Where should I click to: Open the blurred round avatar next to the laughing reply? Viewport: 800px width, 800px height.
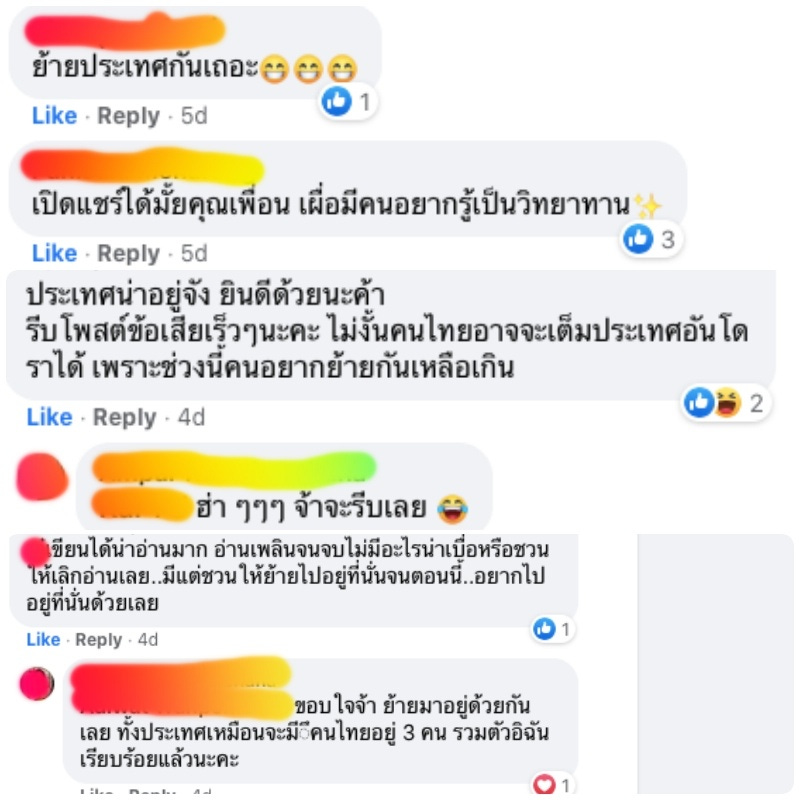42,477
